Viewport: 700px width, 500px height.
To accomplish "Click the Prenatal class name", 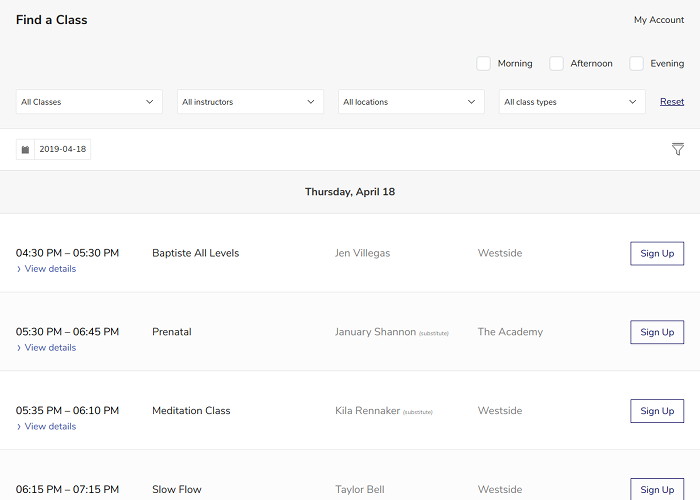I will click(172, 332).
